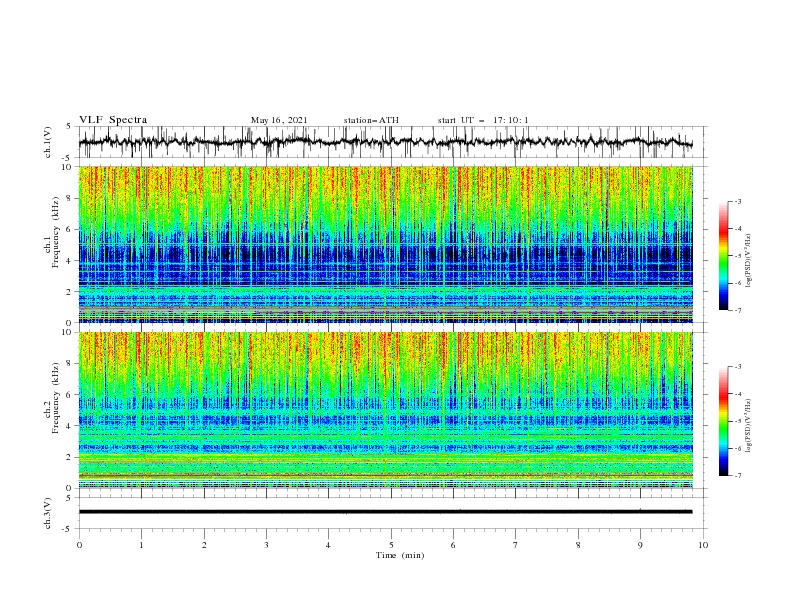Image resolution: width=792 pixels, height=612 pixels.
Task: Click the ch.2 'log(PSD)(V²/Hz)' colorbar label
Action: pyautogui.click(x=748, y=426)
